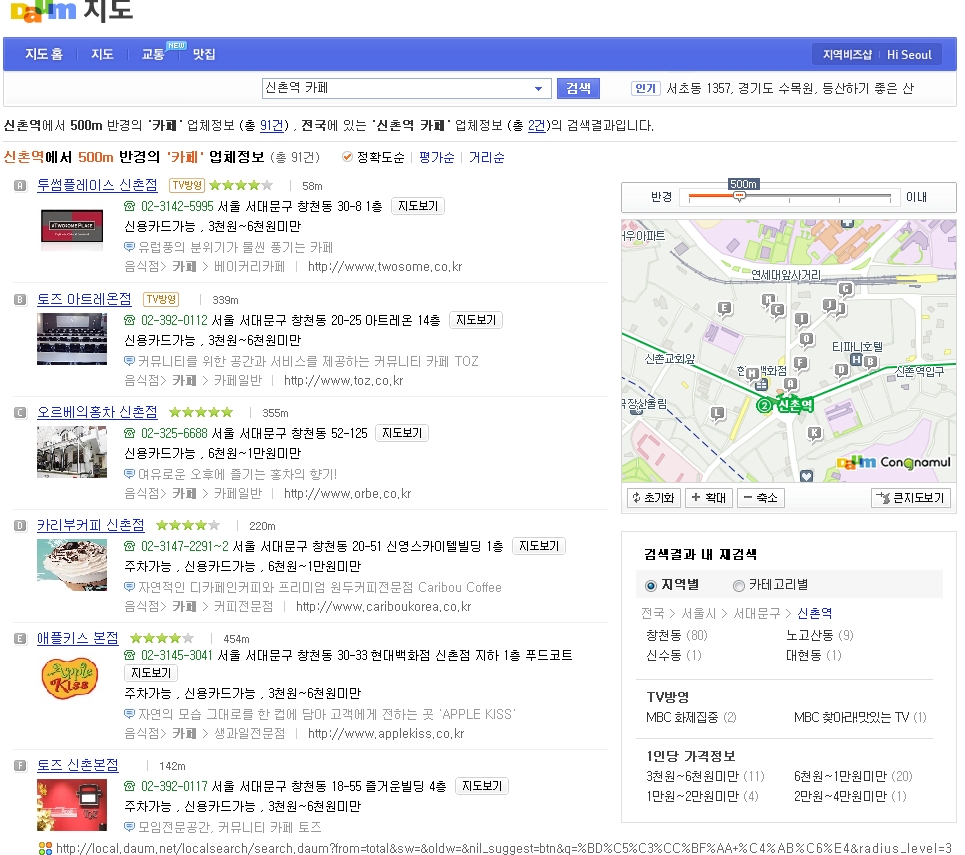Click comment bubble icon in 카리부커피 row
965x855 pixels.
pyautogui.click(x=129, y=587)
